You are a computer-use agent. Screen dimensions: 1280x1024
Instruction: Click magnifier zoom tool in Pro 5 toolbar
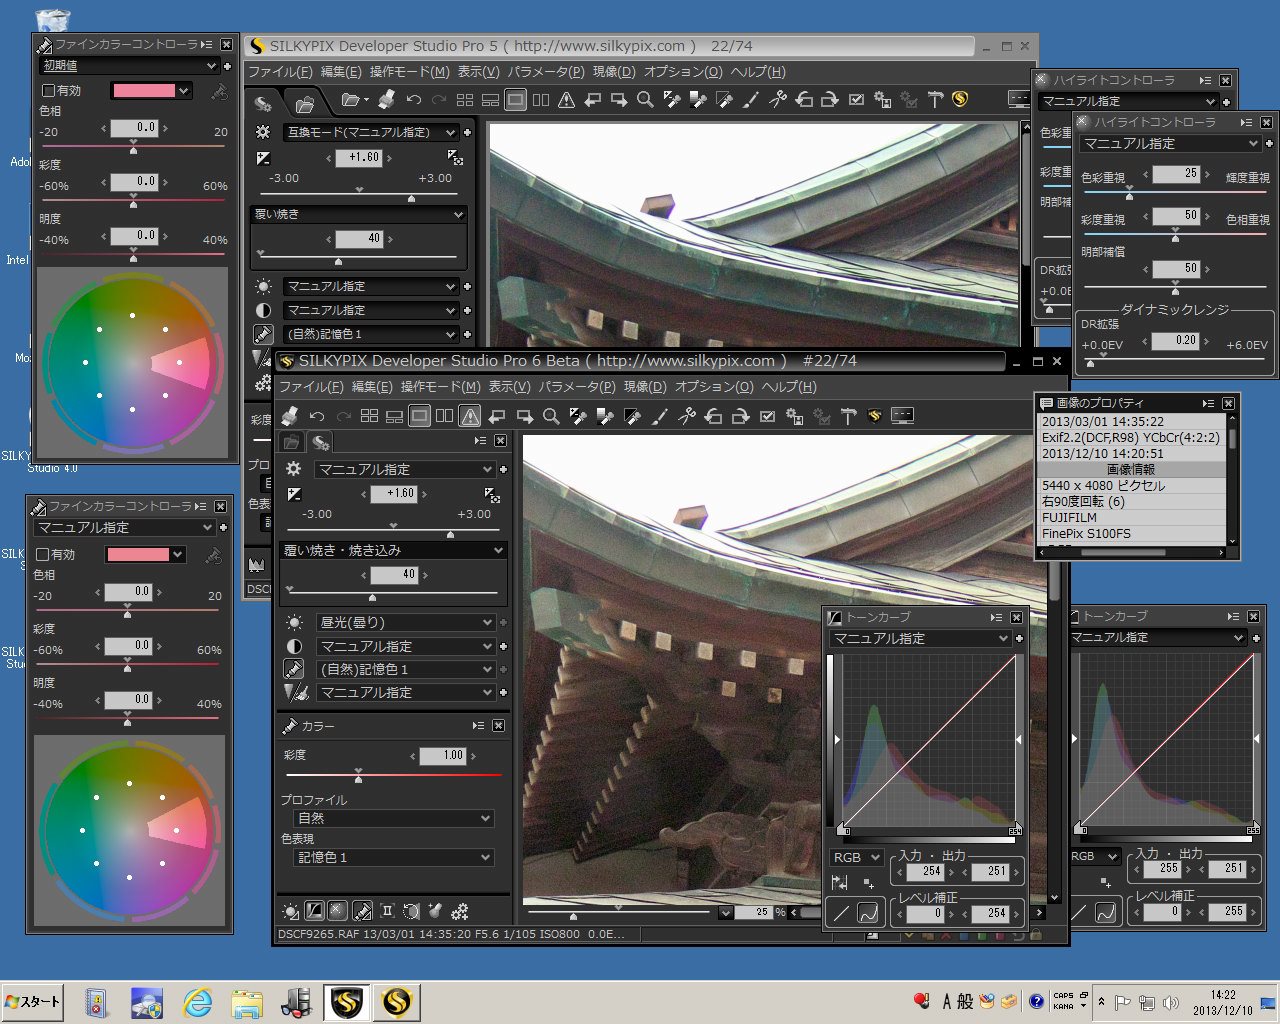pos(645,100)
